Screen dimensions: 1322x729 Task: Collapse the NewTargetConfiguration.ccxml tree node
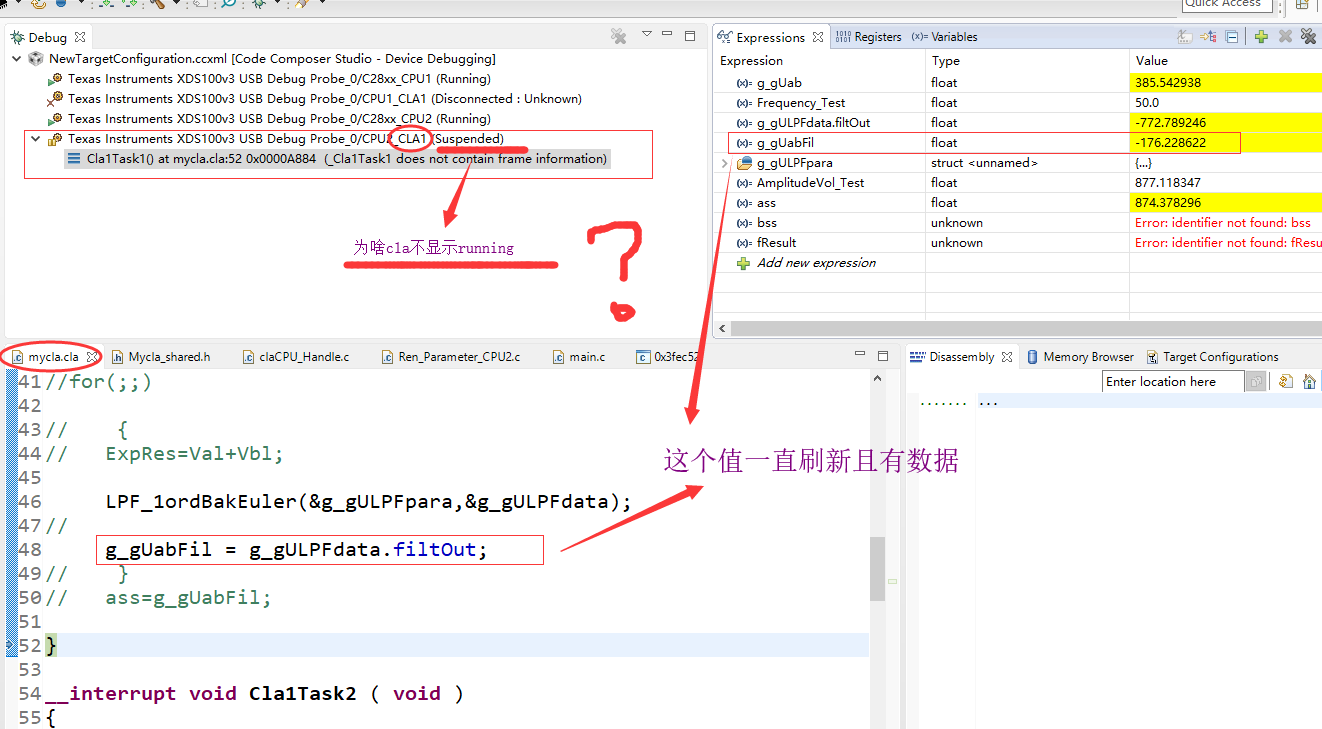17,59
